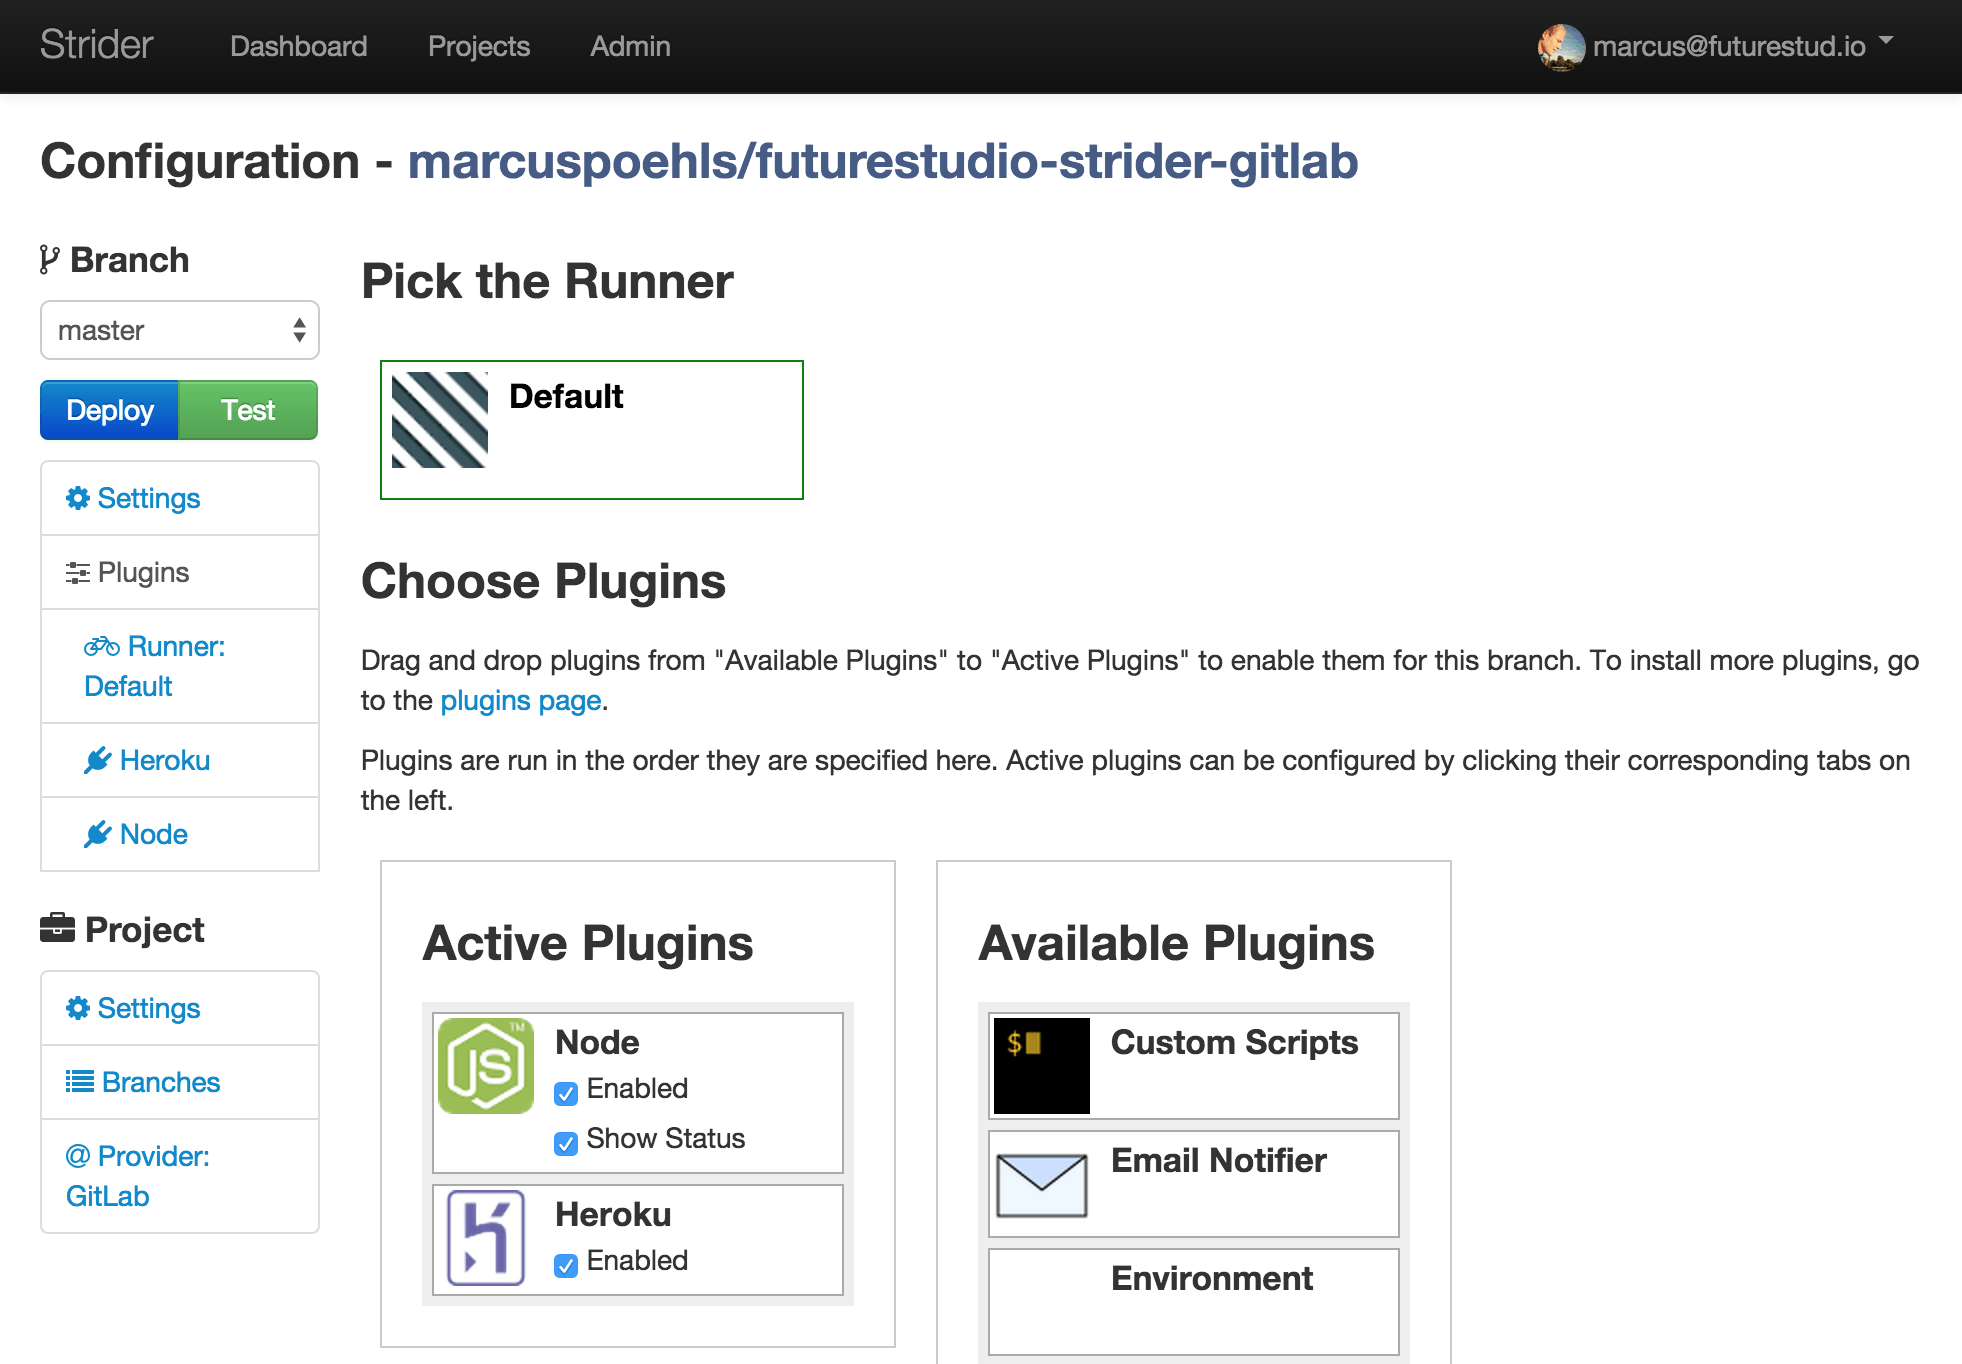Toggle Node Enabled checkbox
Viewport: 1962px width, 1364px height.
(566, 1092)
